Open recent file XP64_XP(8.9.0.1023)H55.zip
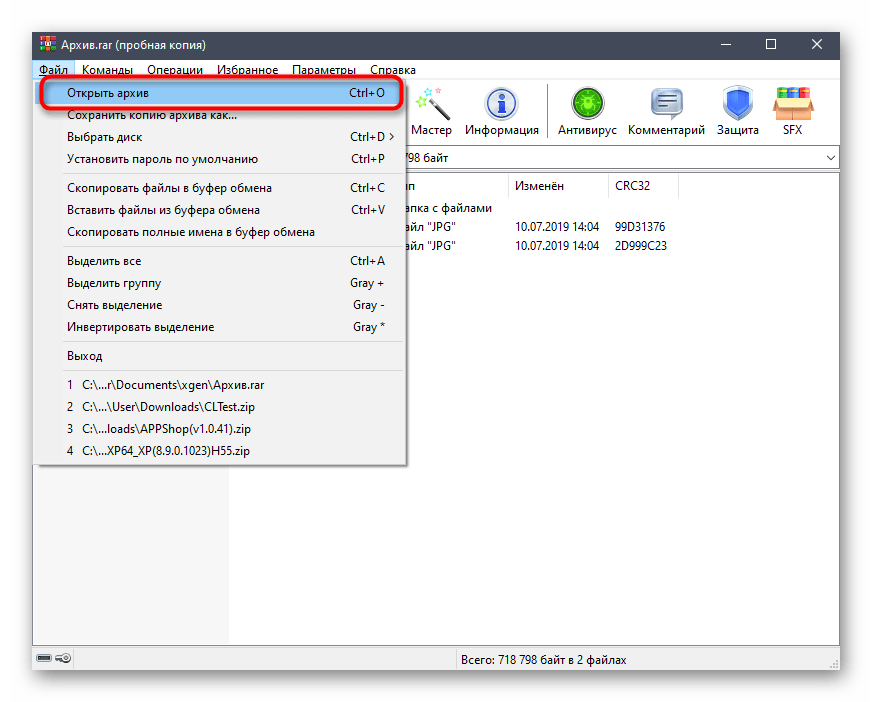This screenshot has height=702, width=872. point(220,451)
